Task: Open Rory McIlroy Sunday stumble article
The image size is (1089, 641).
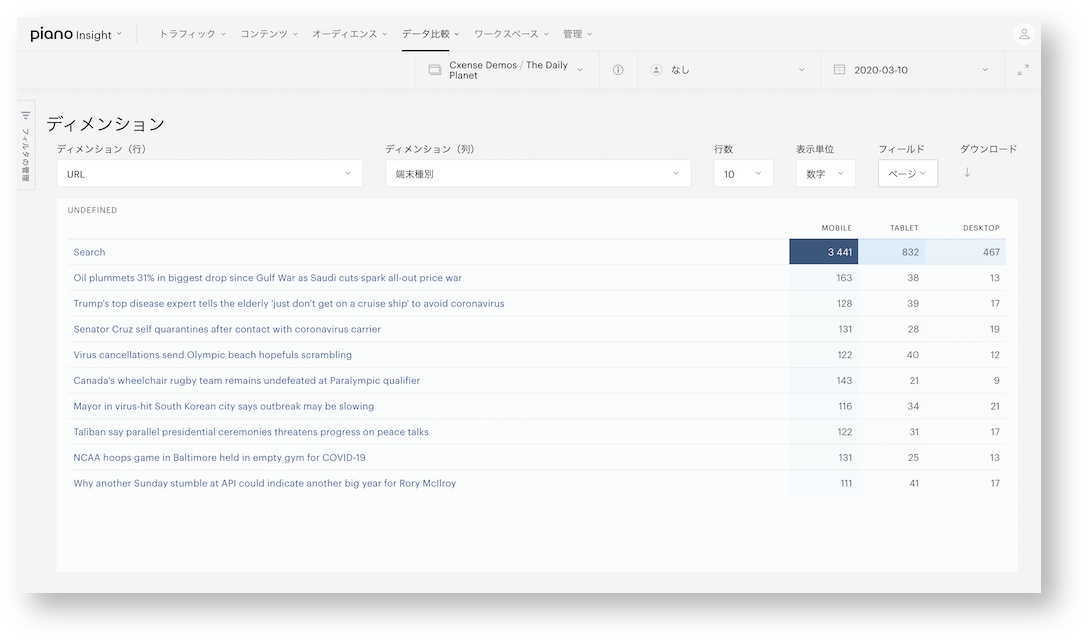Action: click(x=265, y=483)
